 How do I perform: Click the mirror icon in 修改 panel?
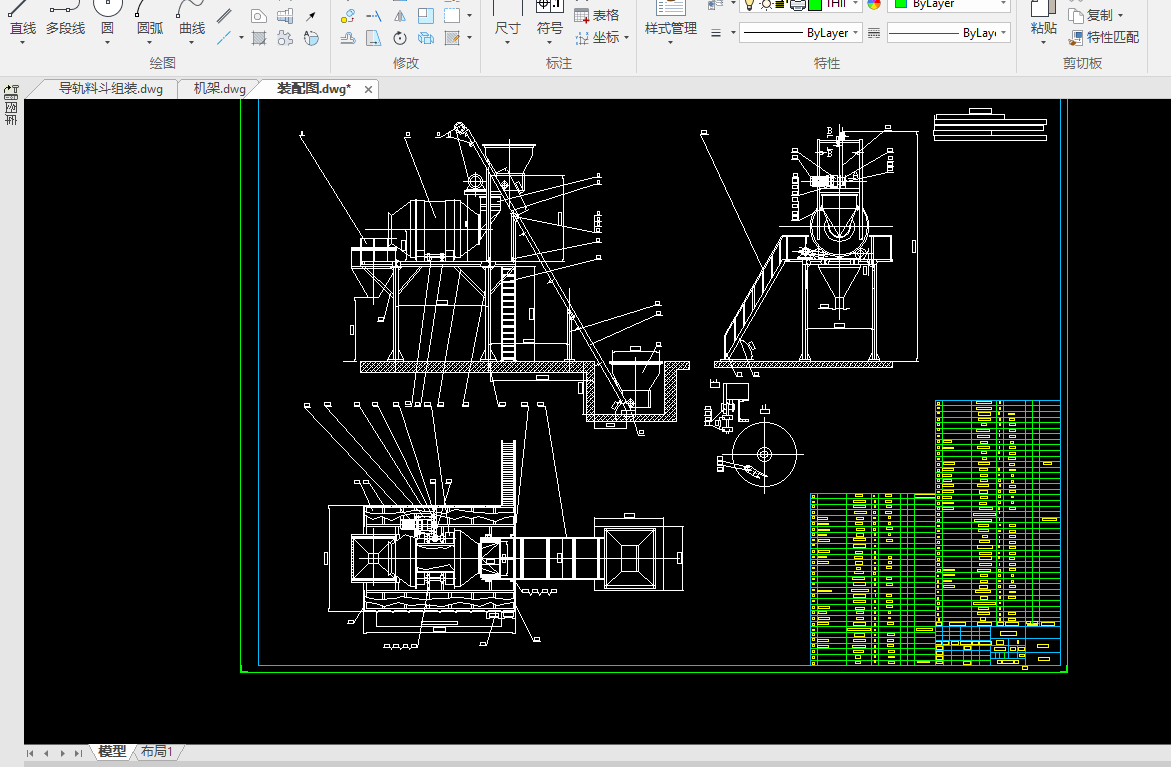click(x=399, y=16)
